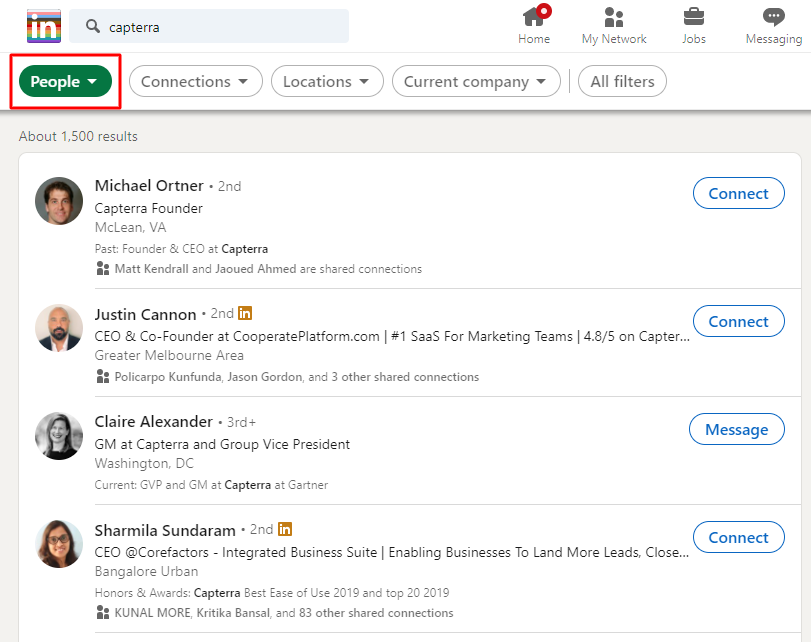Click Justin Cannon's LinkedIn Premium badge
The width and height of the screenshot is (811, 642).
click(x=245, y=313)
